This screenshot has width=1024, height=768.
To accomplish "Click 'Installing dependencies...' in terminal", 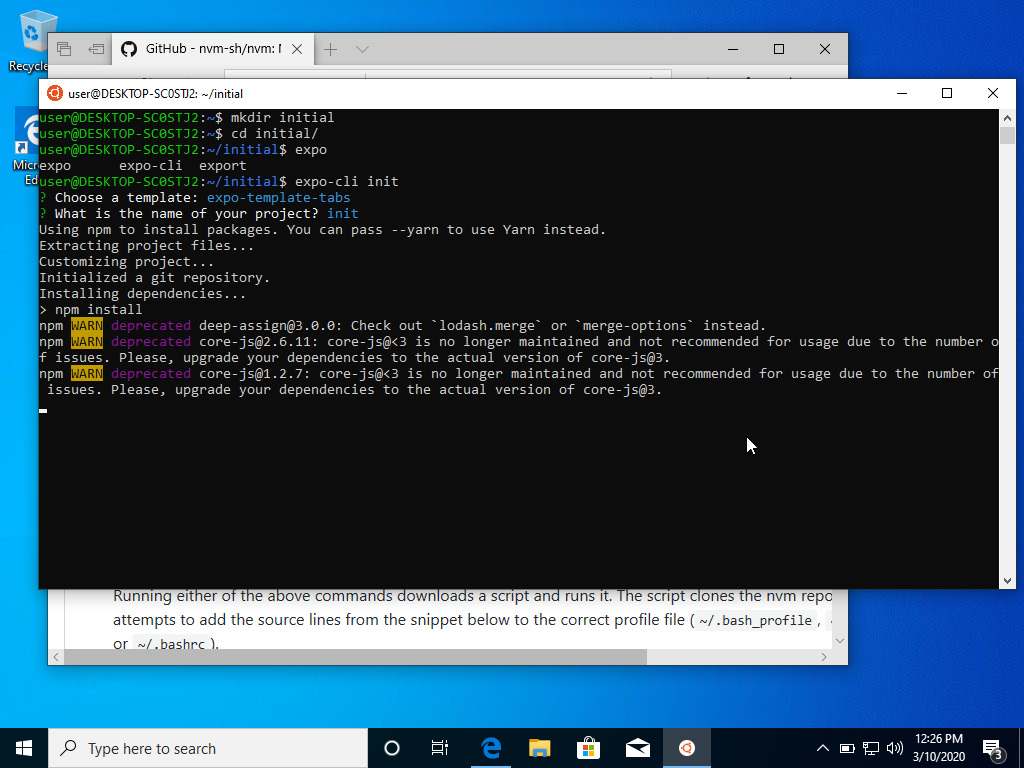I will coord(142,293).
